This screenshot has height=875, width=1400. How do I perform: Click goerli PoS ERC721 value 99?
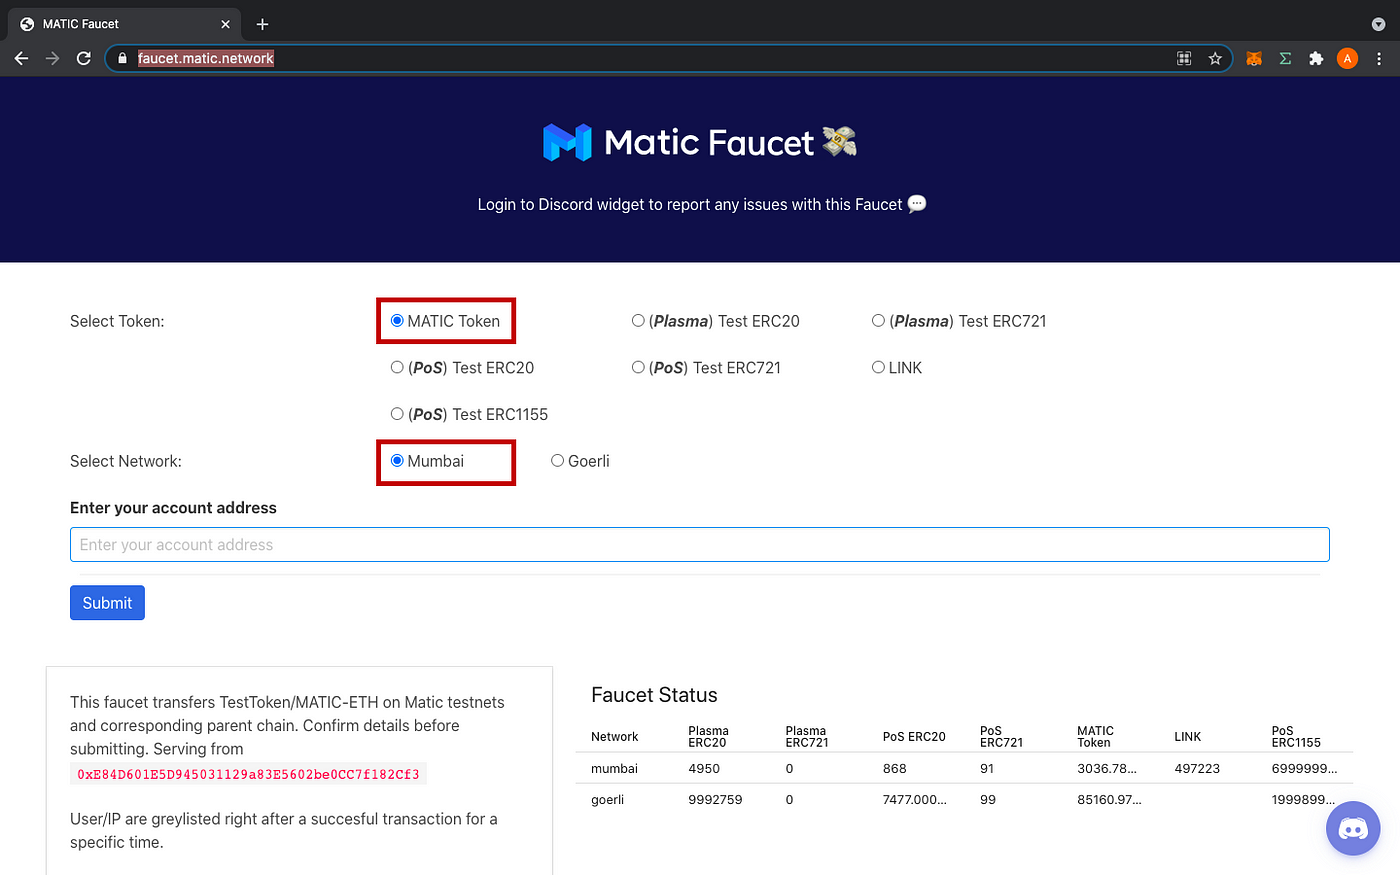pos(988,800)
